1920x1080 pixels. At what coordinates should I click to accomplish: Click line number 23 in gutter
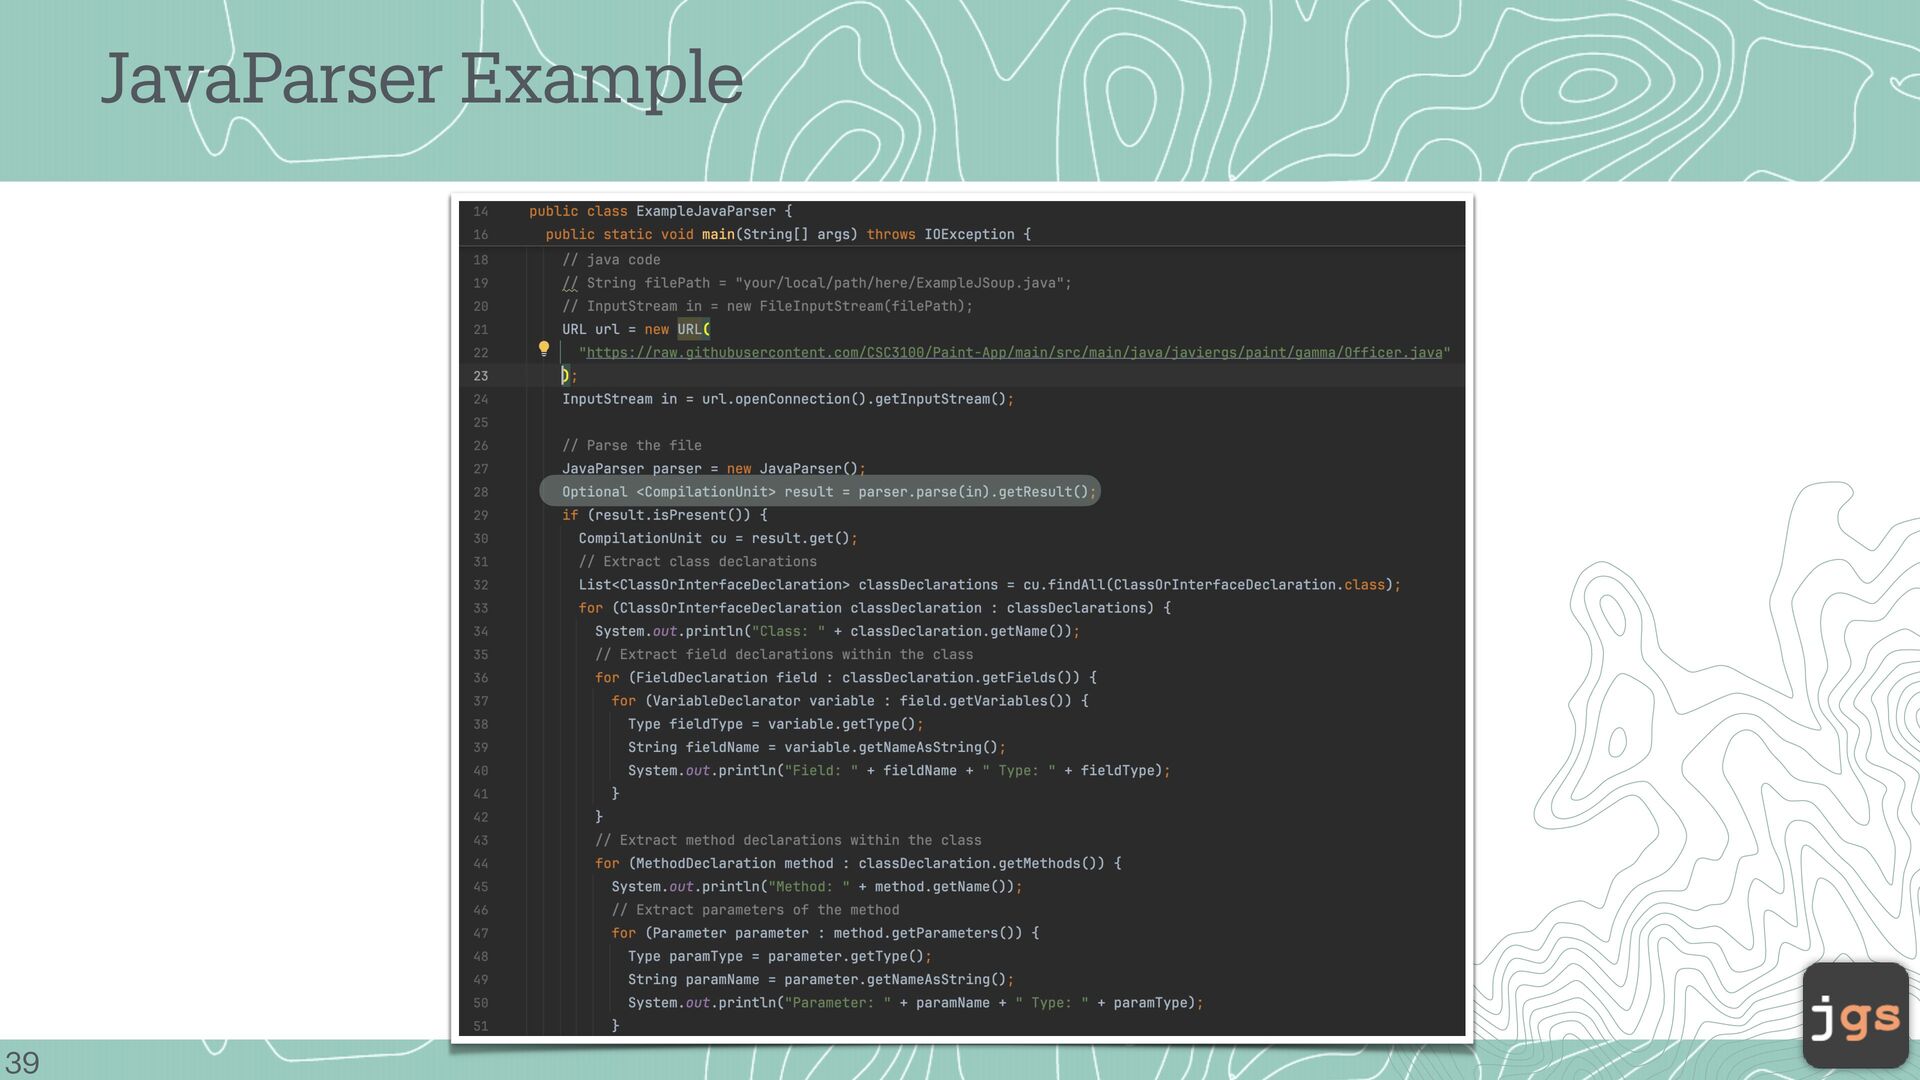tap(481, 376)
